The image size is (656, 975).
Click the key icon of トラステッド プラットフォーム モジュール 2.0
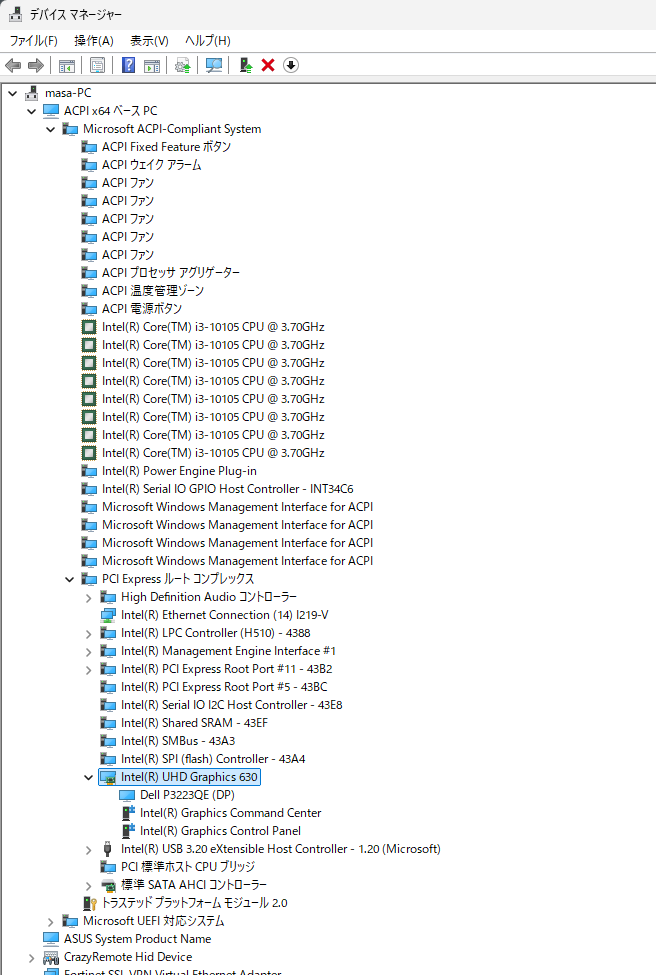(x=90, y=903)
